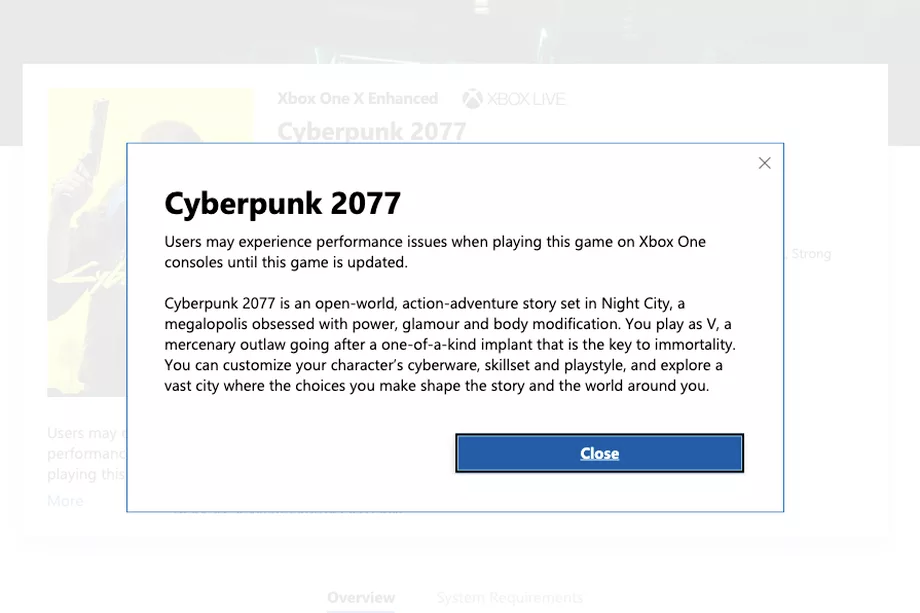This screenshot has height=613, width=920.
Task: Click the XBOX LIVE wordmark
Action: tap(526, 98)
